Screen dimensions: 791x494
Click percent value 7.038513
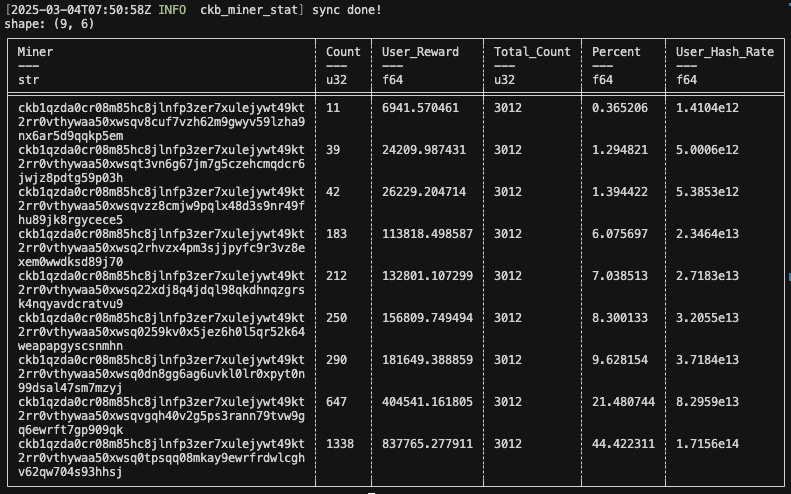click(619, 276)
